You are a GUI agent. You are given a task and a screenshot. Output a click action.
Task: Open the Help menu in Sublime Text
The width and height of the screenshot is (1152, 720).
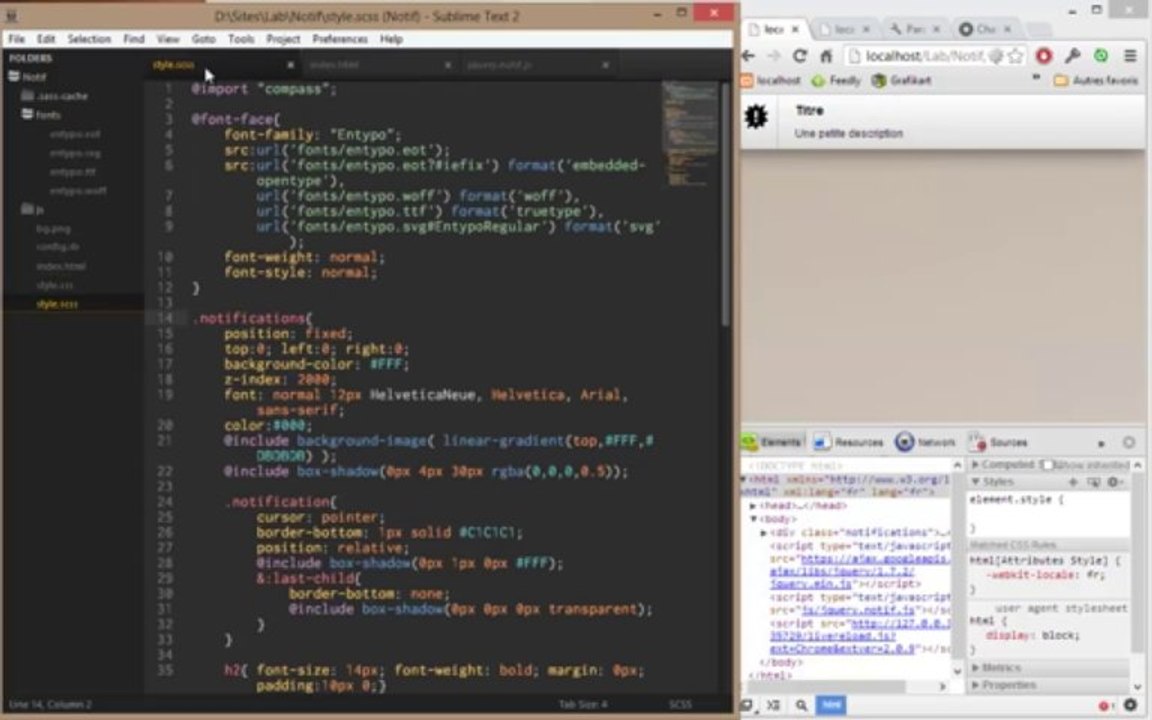[391, 39]
